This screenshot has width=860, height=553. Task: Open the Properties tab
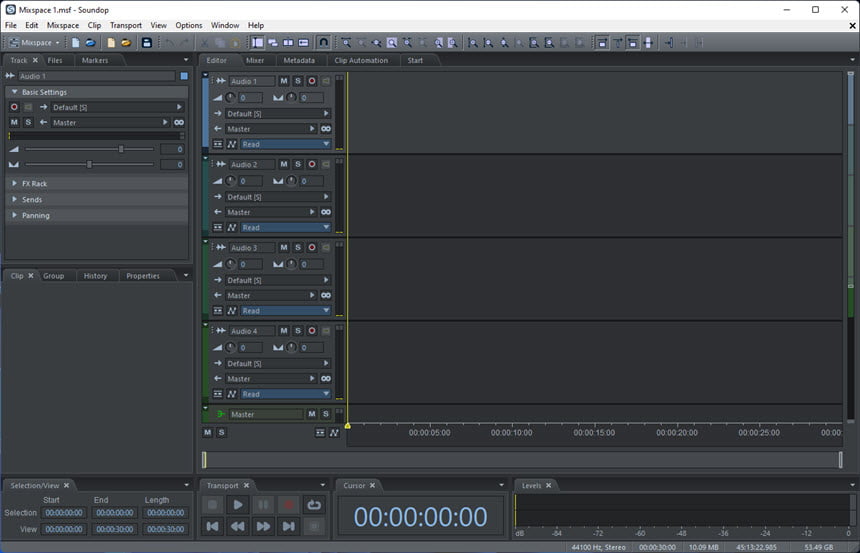(143, 276)
